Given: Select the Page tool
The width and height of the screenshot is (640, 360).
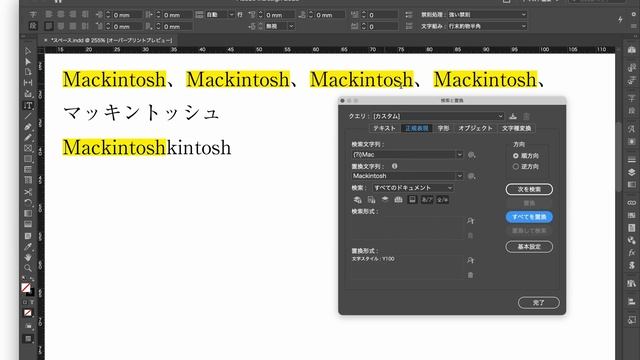Looking at the screenshot, I should click(x=28, y=72).
